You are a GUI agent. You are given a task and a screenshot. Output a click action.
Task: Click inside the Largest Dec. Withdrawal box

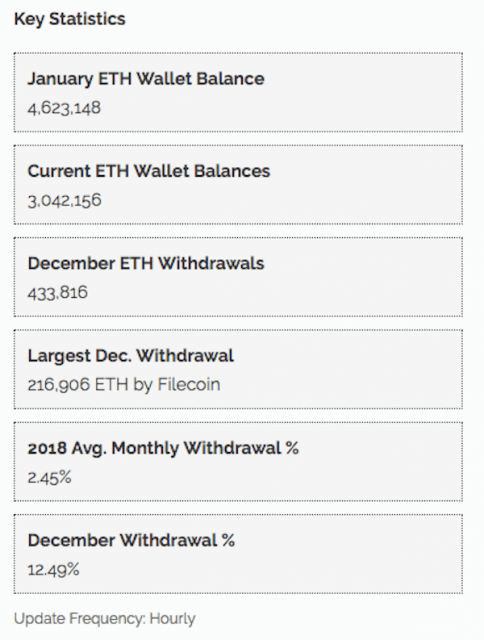[238, 369]
